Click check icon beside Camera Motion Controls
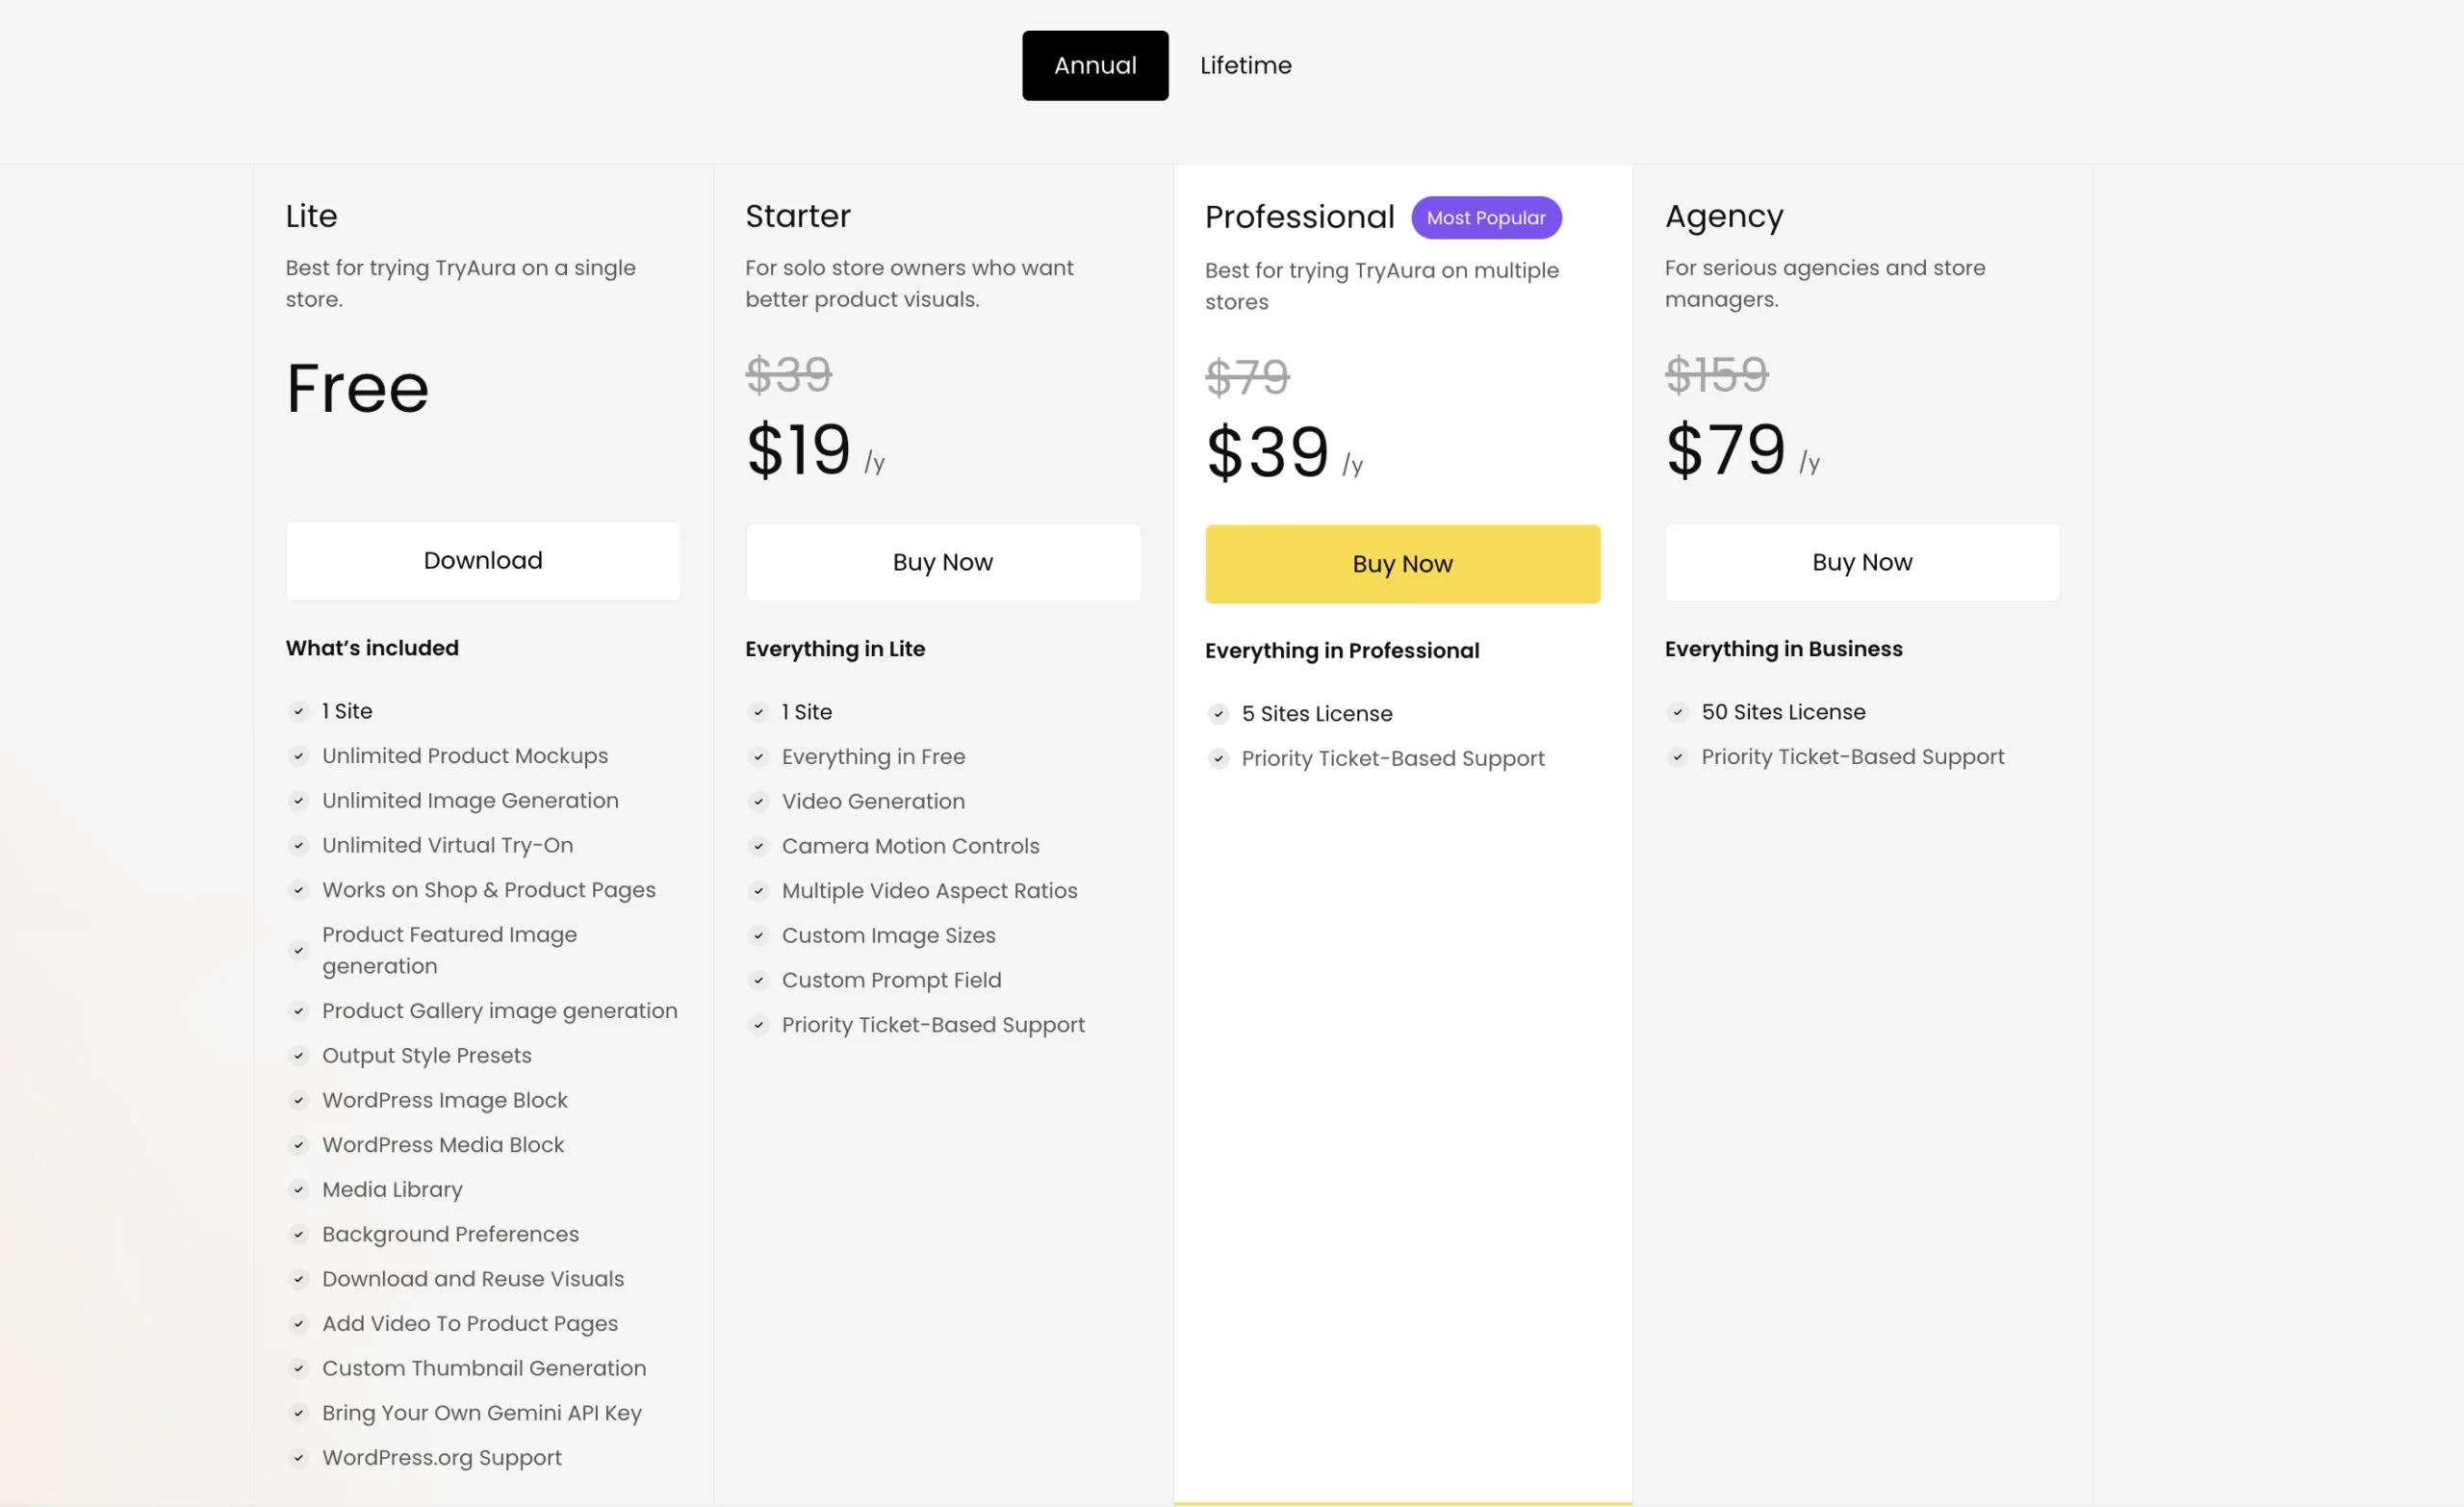 pos(758,846)
